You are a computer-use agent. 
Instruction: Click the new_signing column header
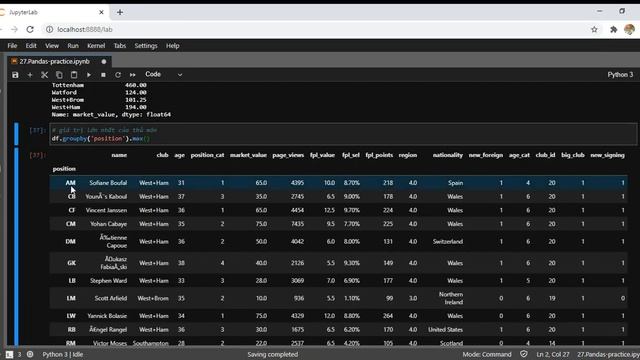(607, 155)
